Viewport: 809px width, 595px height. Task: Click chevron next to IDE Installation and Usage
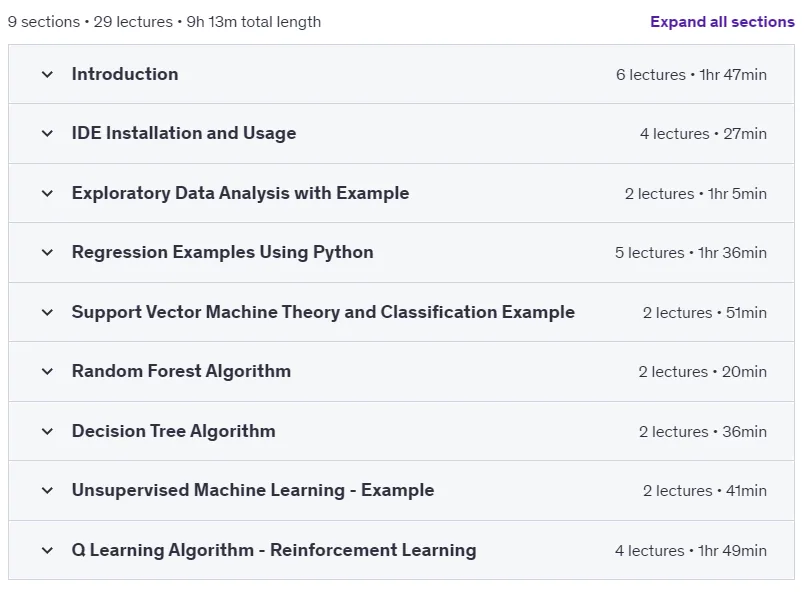point(47,134)
